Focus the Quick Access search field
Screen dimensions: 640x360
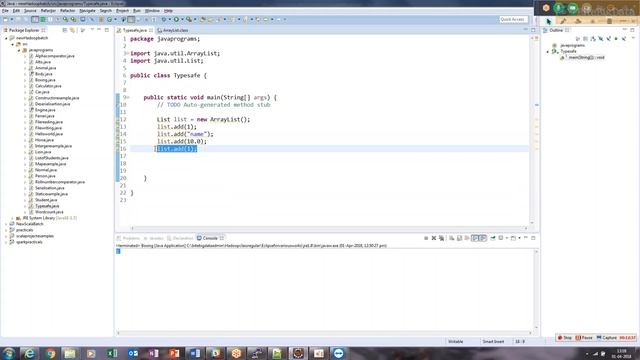point(513,19)
